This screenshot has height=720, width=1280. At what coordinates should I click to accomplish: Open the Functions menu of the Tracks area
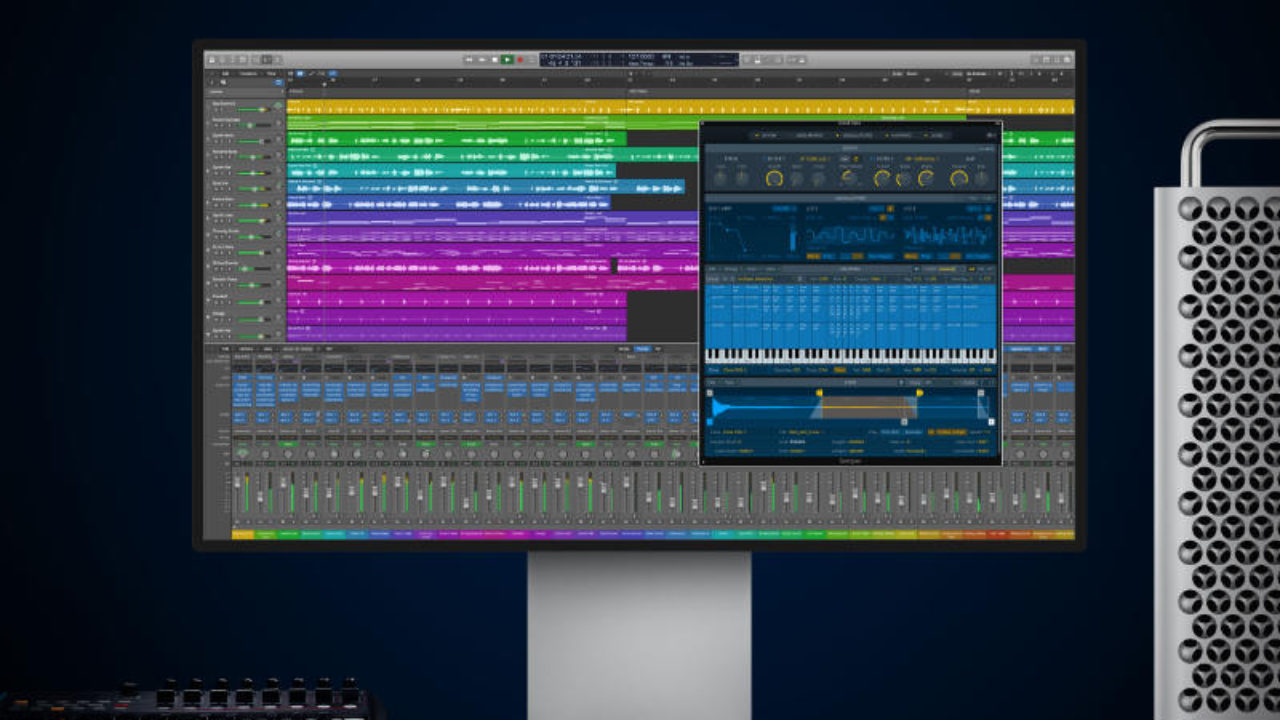pos(248,73)
